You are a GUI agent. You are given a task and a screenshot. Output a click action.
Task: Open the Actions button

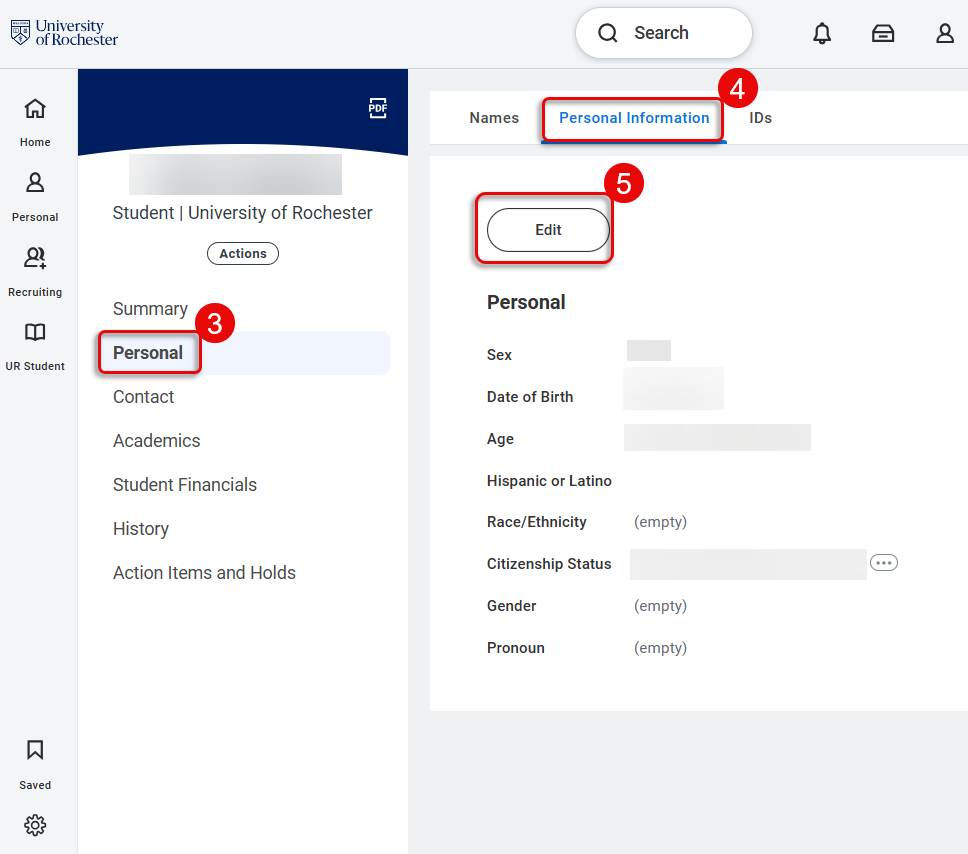pos(243,253)
